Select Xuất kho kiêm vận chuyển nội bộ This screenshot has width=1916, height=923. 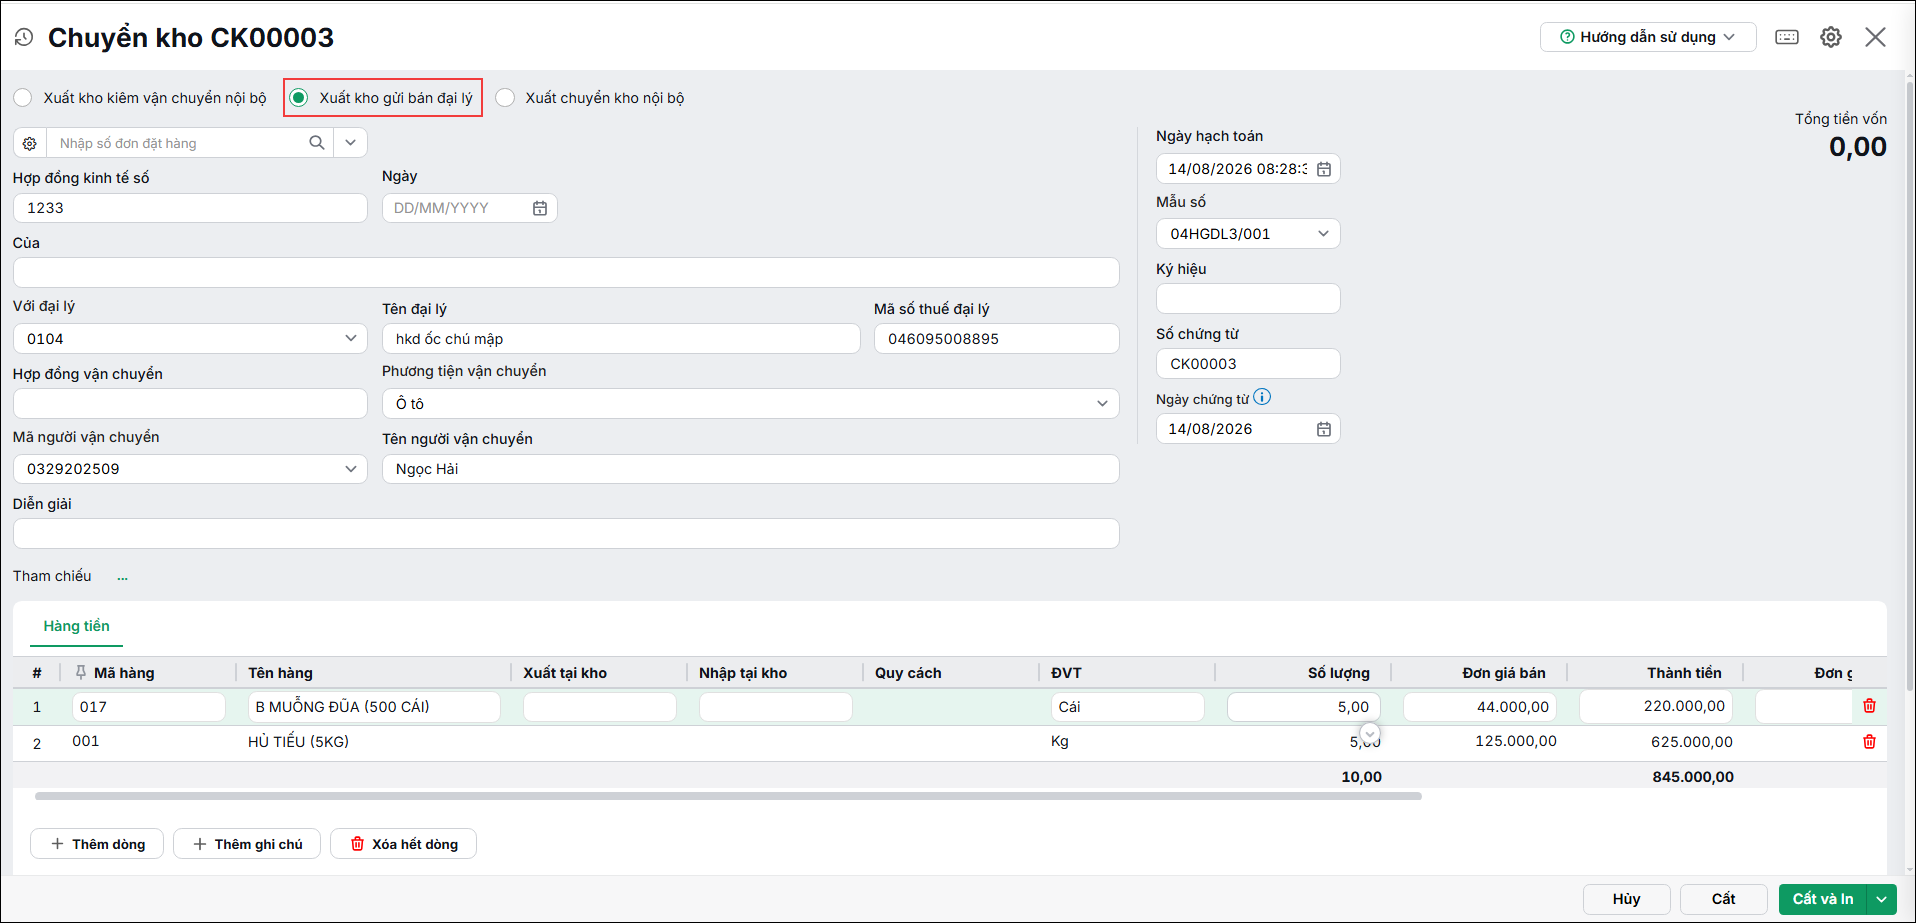(x=22, y=98)
